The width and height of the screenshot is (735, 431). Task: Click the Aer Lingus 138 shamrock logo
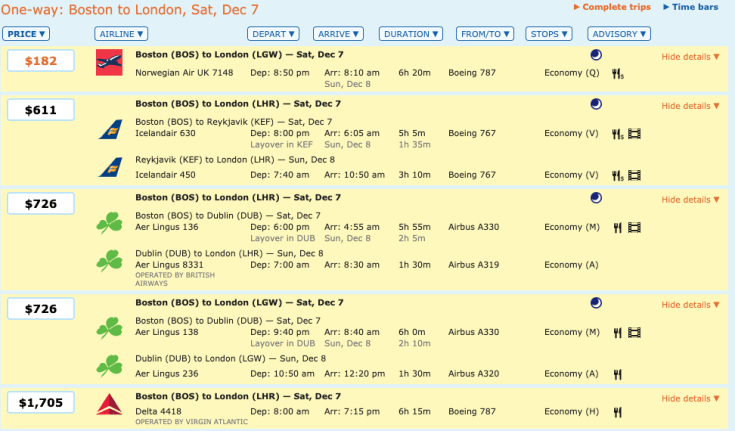coord(110,328)
